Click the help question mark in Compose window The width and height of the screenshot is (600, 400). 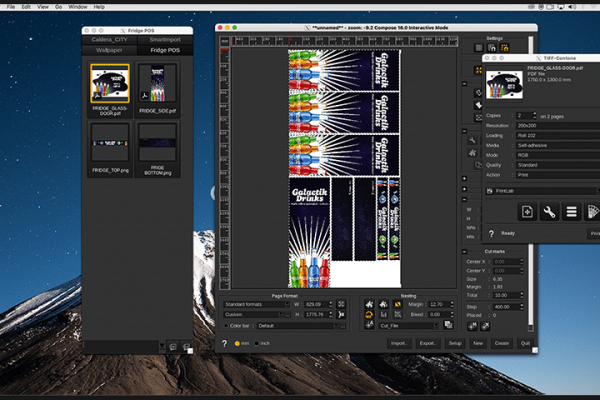click(x=224, y=343)
